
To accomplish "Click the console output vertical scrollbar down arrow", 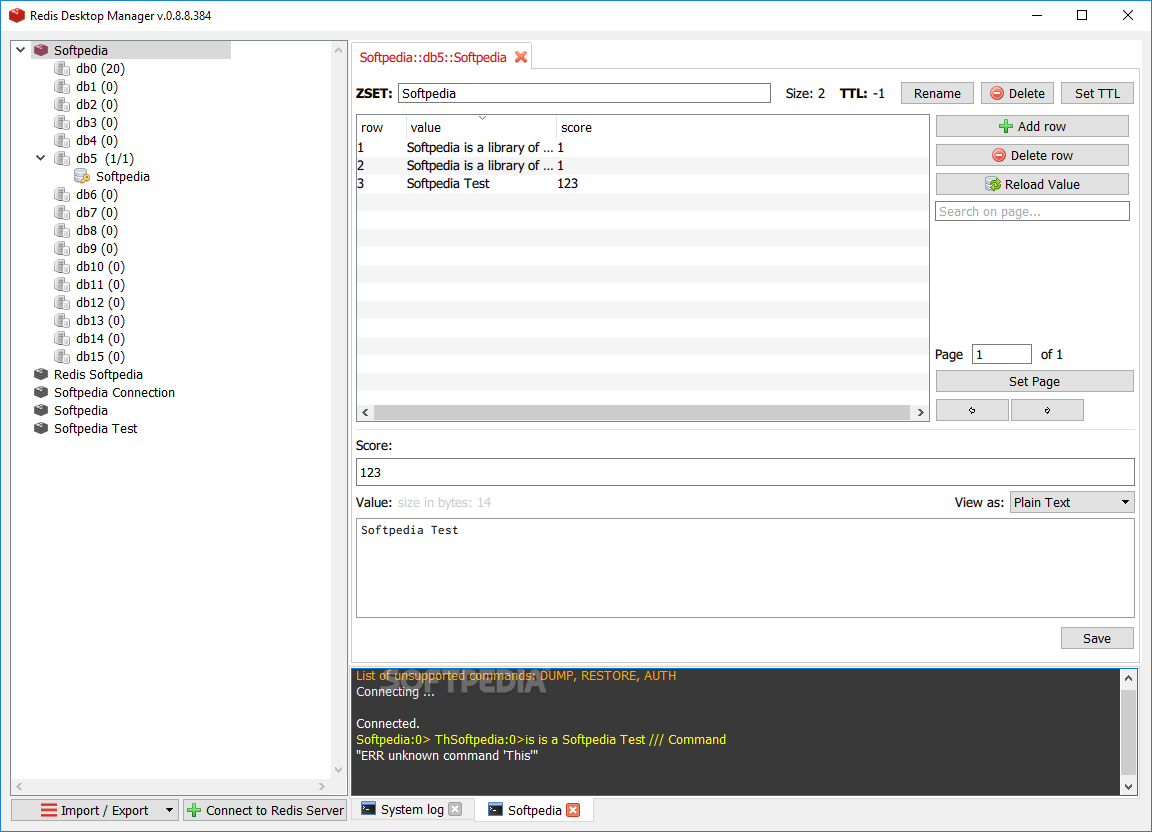I will pyautogui.click(x=1128, y=786).
